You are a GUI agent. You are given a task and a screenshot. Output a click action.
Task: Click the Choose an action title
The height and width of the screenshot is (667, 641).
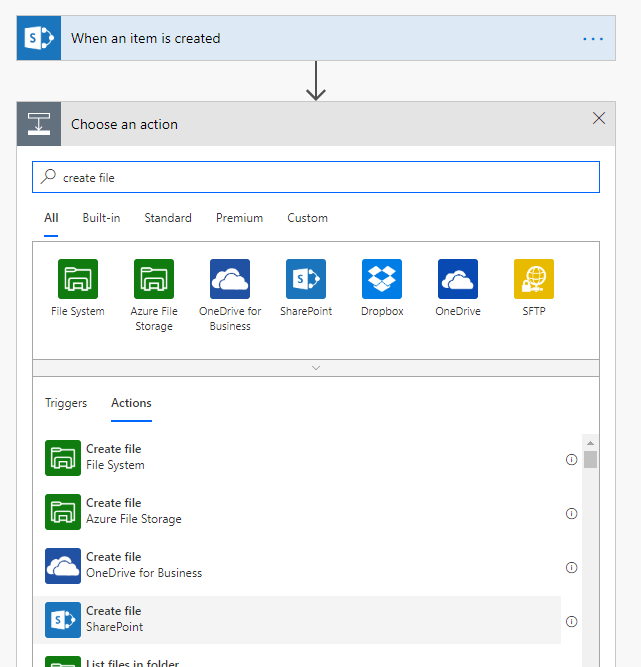(124, 124)
